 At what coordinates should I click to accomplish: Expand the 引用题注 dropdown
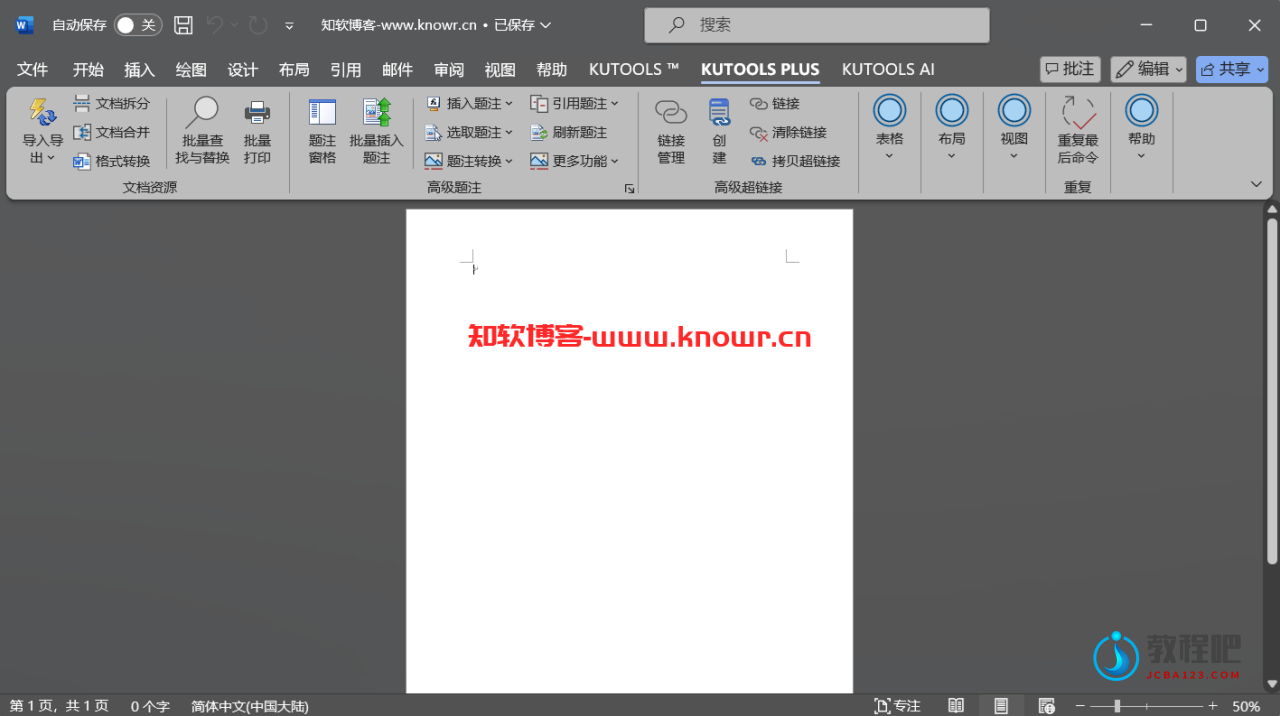tap(575, 103)
